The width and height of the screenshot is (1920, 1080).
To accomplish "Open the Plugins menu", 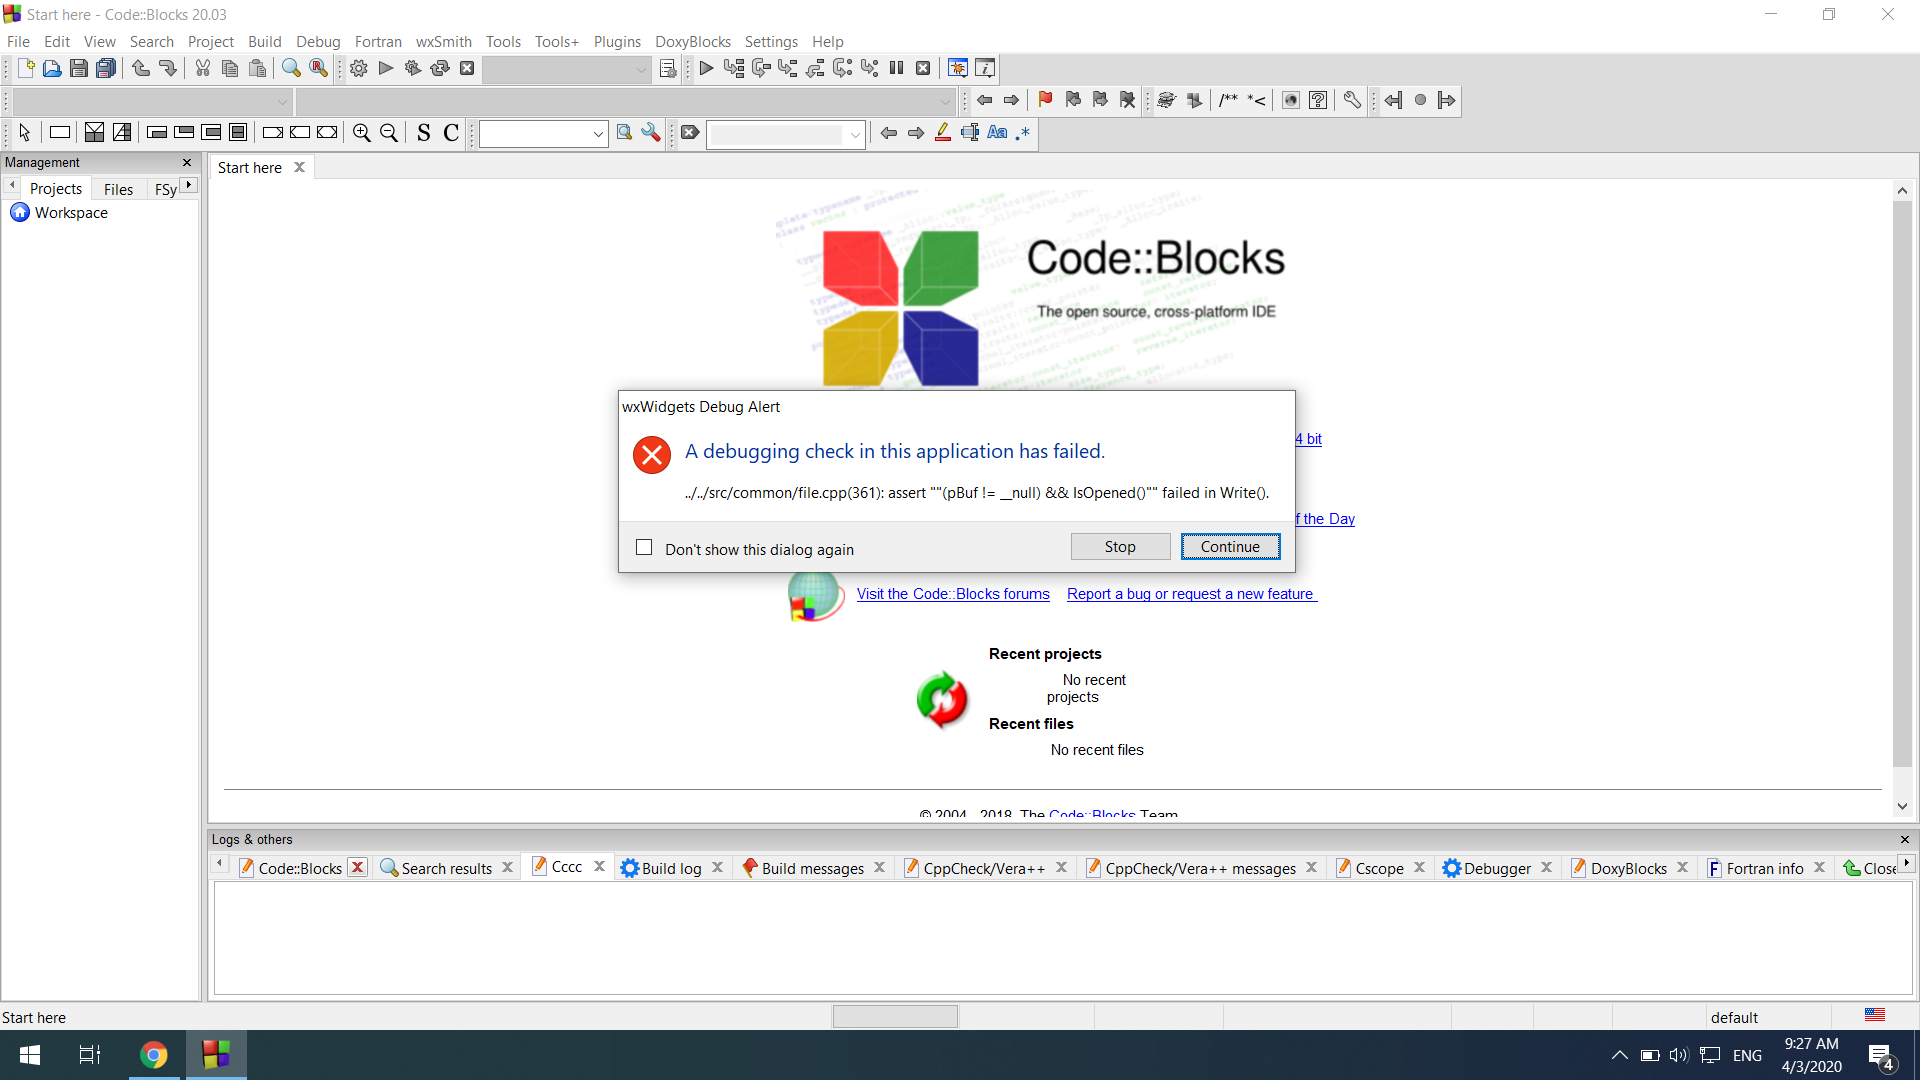I will point(616,41).
